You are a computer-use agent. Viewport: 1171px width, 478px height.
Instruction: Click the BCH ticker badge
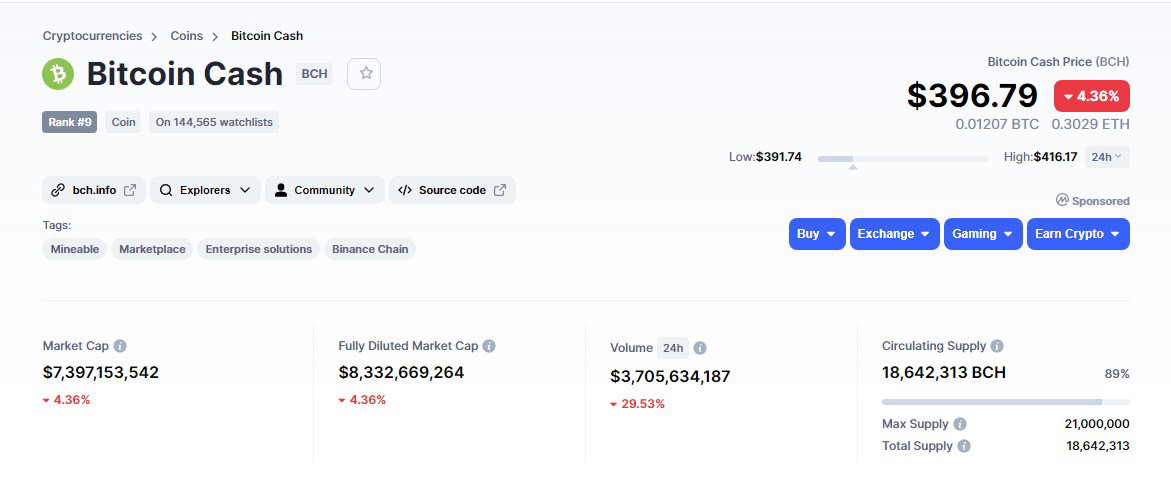(314, 74)
